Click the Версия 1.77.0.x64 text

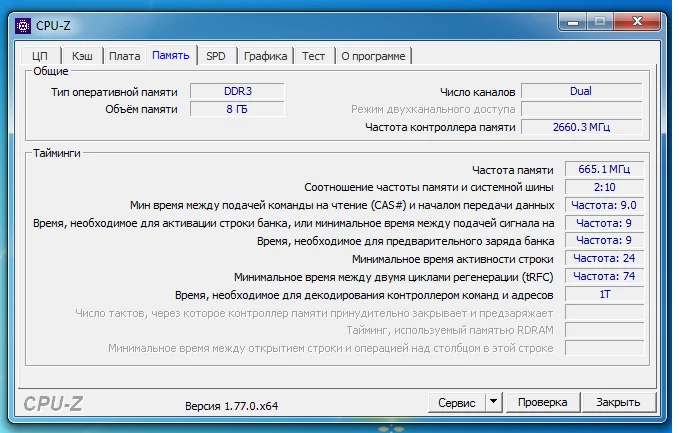231,406
